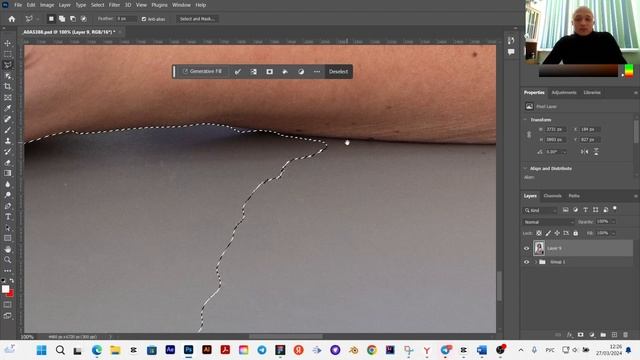Go to the Home screen
The width and height of the screenshot is (640, 360).
(11, 19)
